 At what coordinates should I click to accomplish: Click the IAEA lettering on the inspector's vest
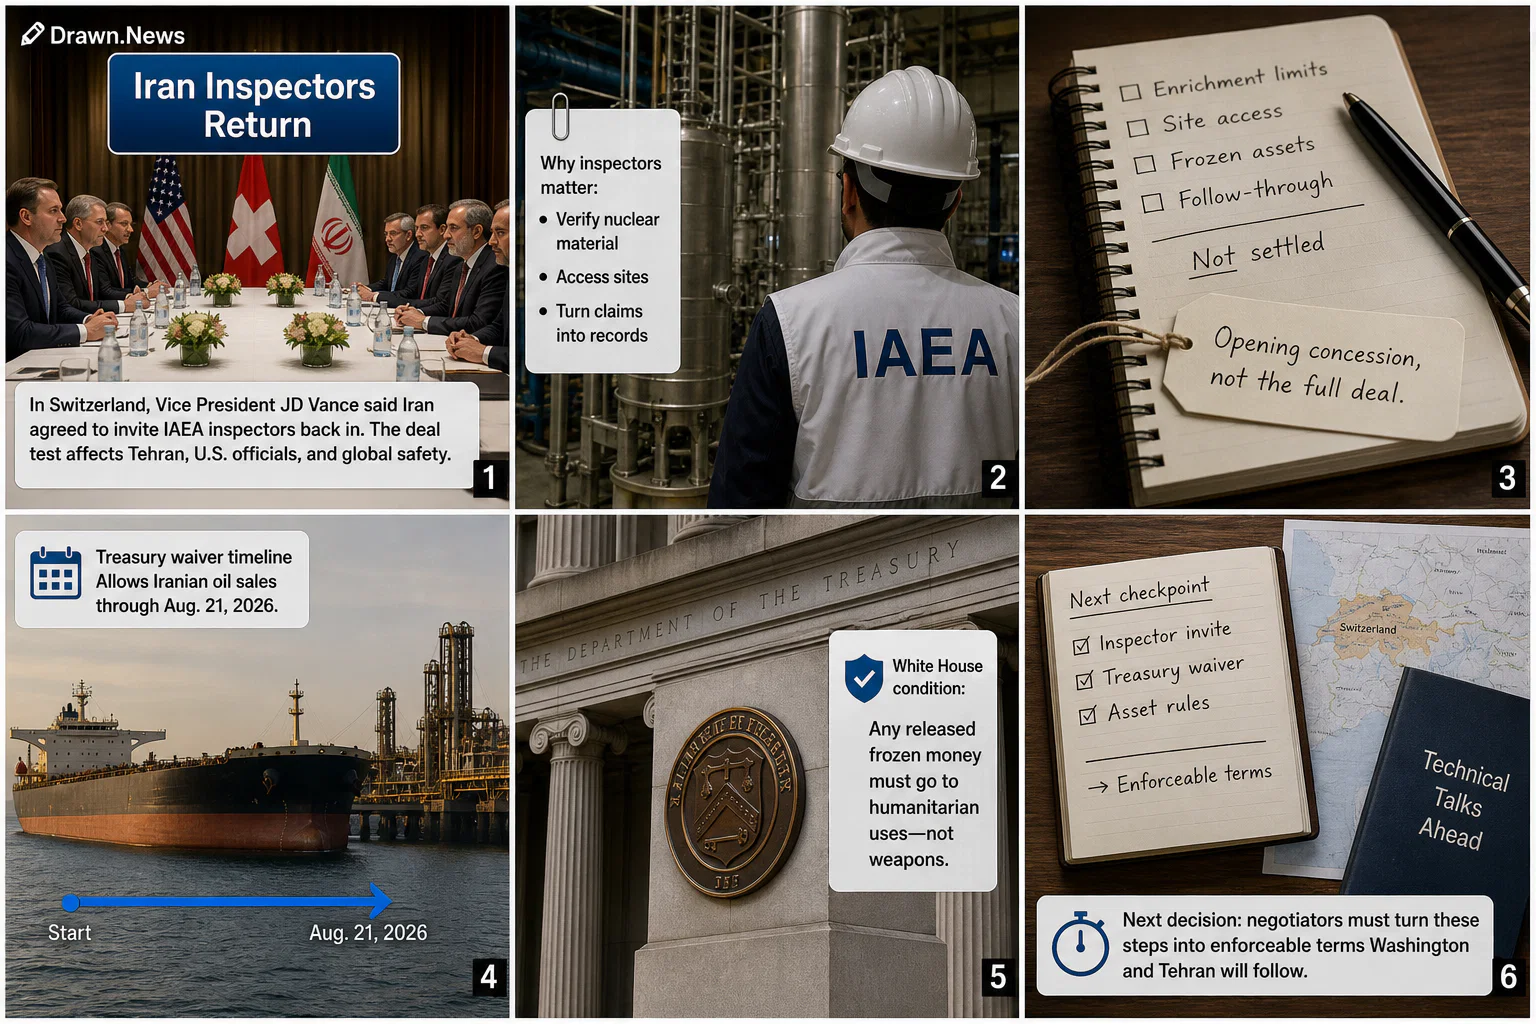pyautogui.click(x=925, y=354)
